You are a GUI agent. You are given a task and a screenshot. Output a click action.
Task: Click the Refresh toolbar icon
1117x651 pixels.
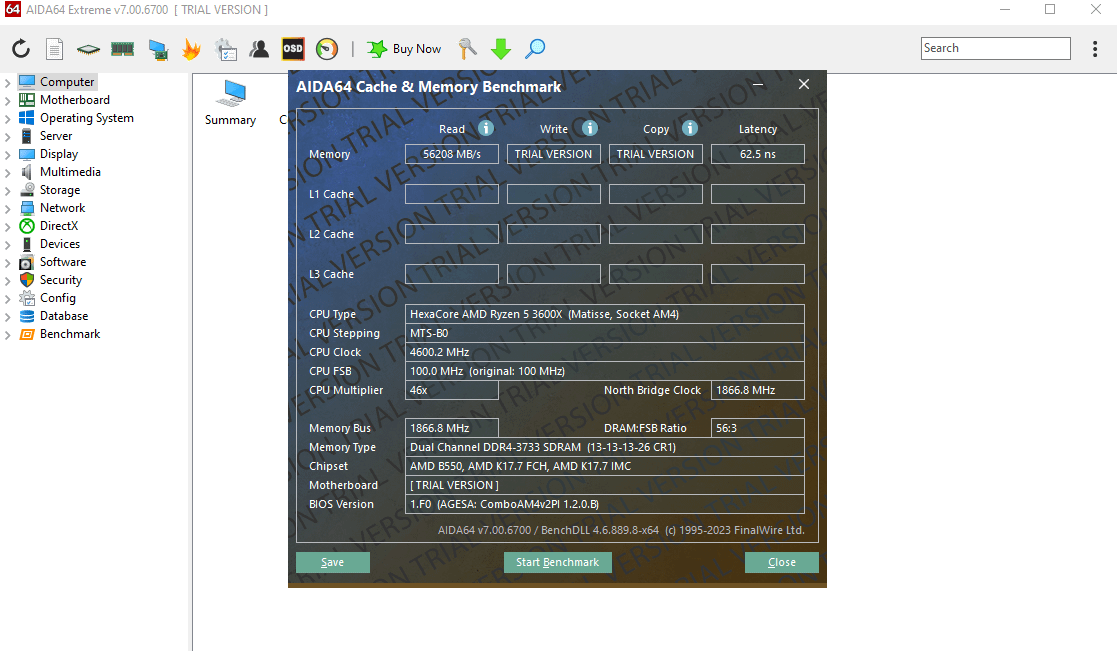[21, 48]
